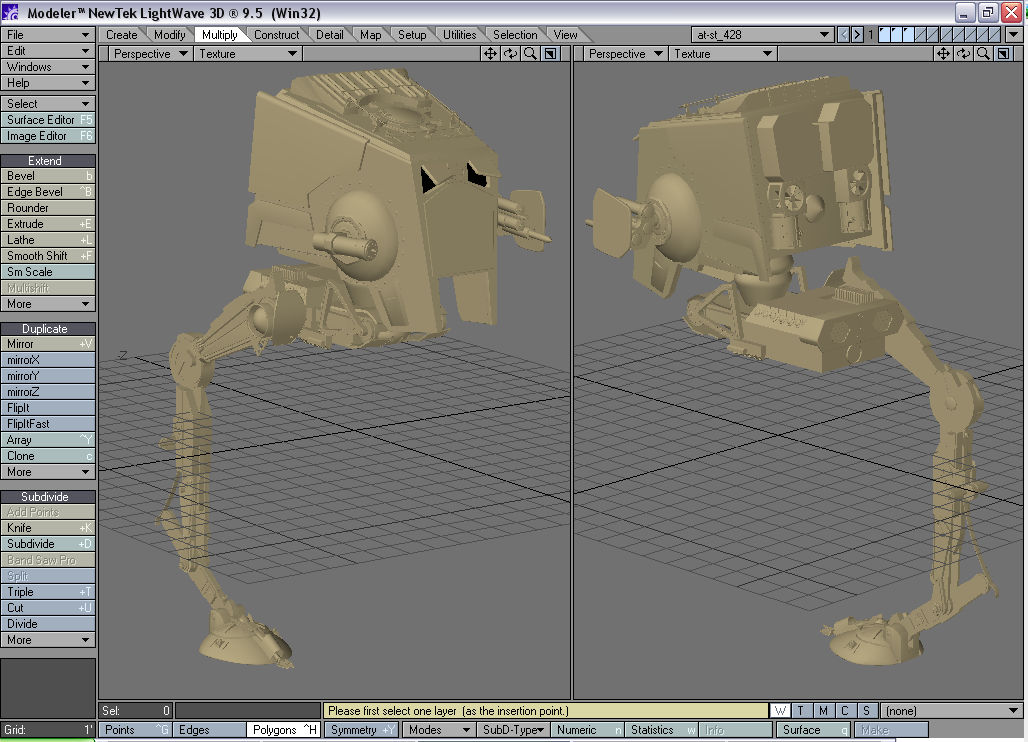Click the zoom magnifier in left viewport
The image size is (1028, 742).
pos(530,54)
